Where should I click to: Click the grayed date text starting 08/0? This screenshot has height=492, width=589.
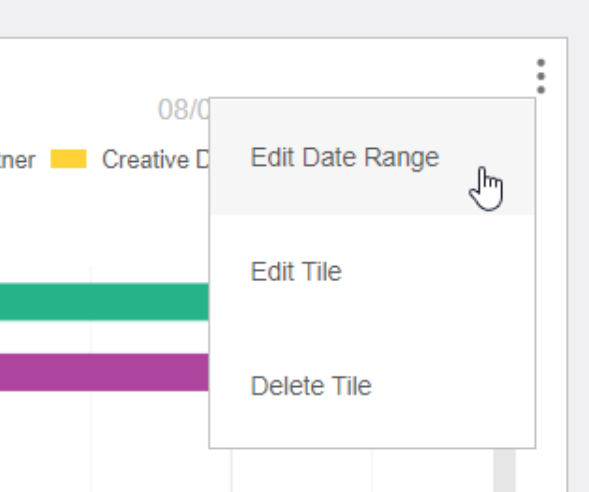[x=183, y=110]
